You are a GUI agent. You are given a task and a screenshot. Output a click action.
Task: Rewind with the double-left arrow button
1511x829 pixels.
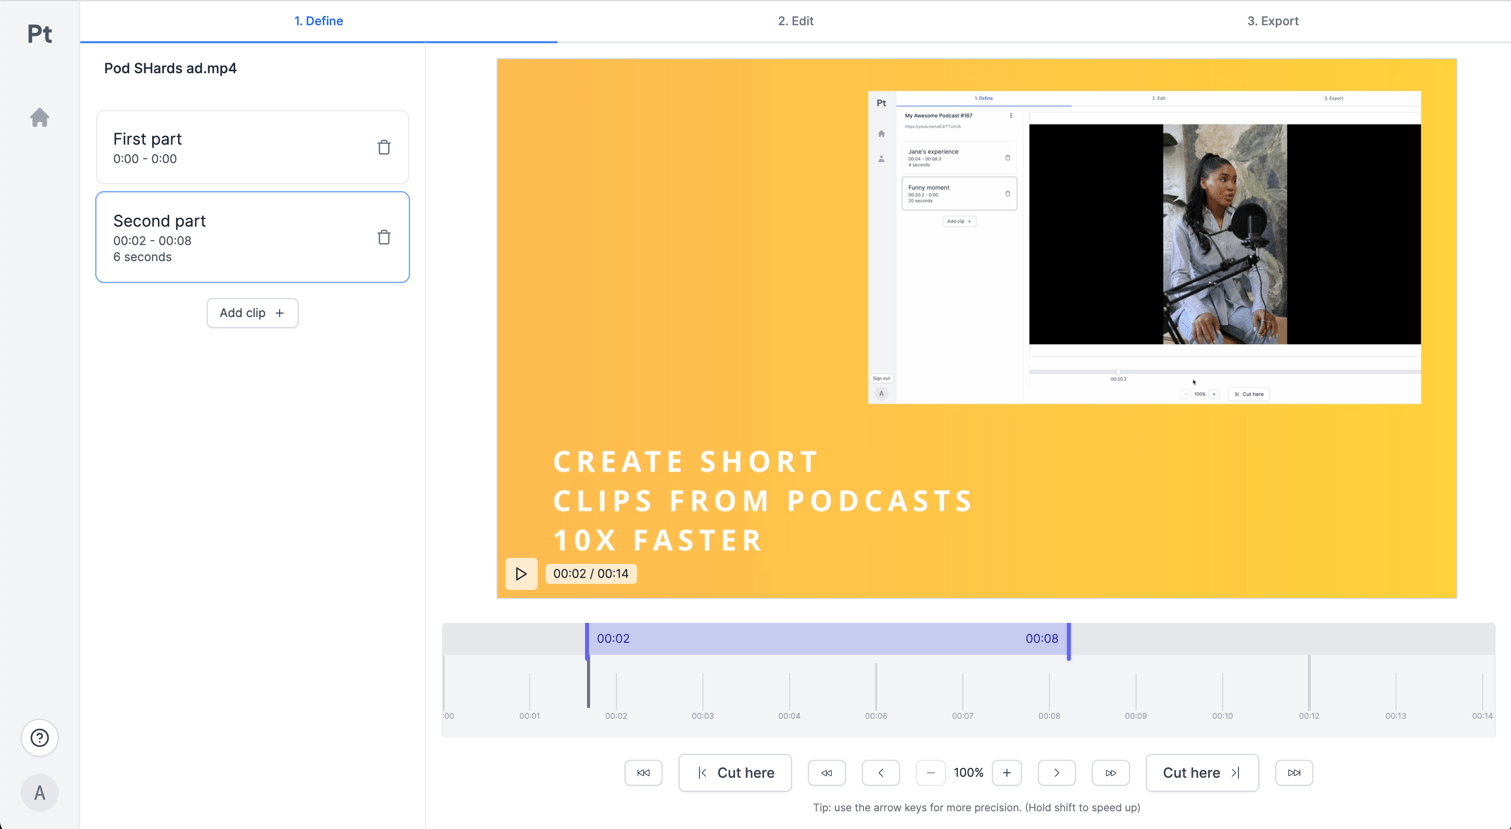tap(827, 773)
